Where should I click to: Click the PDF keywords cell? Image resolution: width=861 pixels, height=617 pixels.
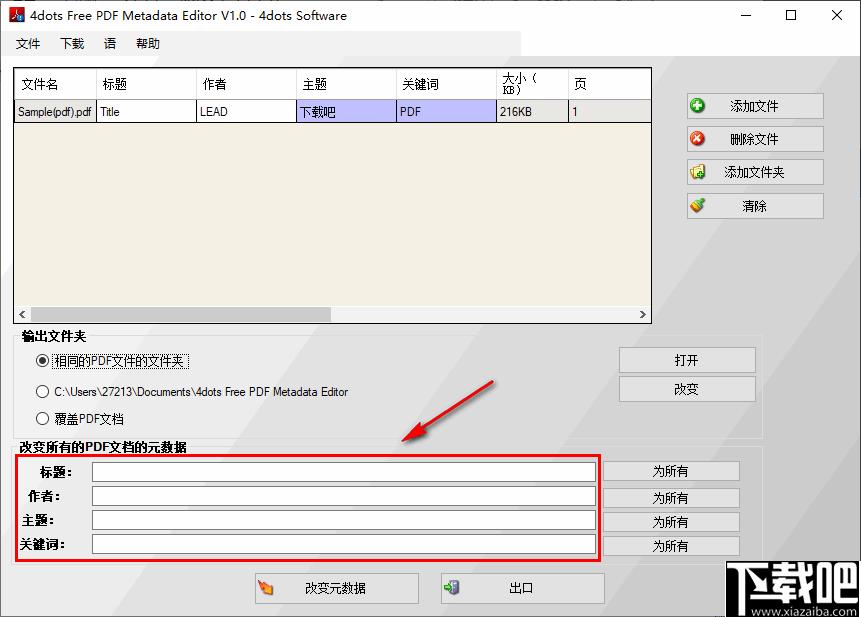click(446, 111)
